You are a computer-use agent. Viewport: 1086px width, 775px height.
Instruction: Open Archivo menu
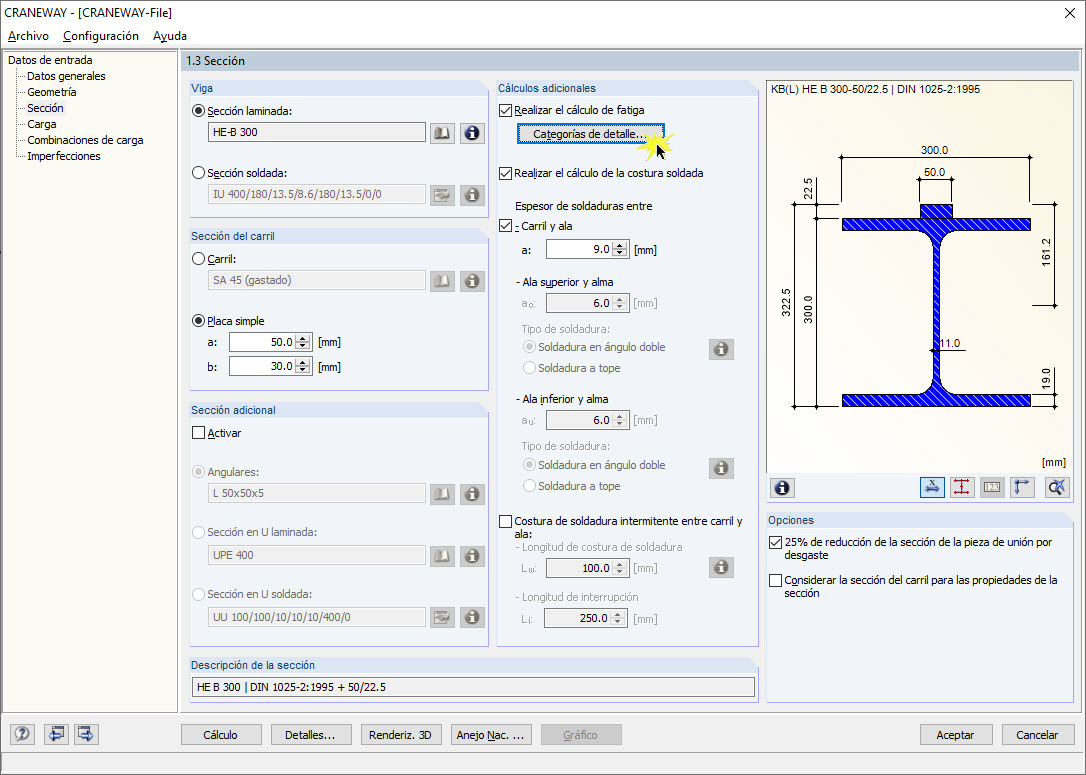click(28, 36)
